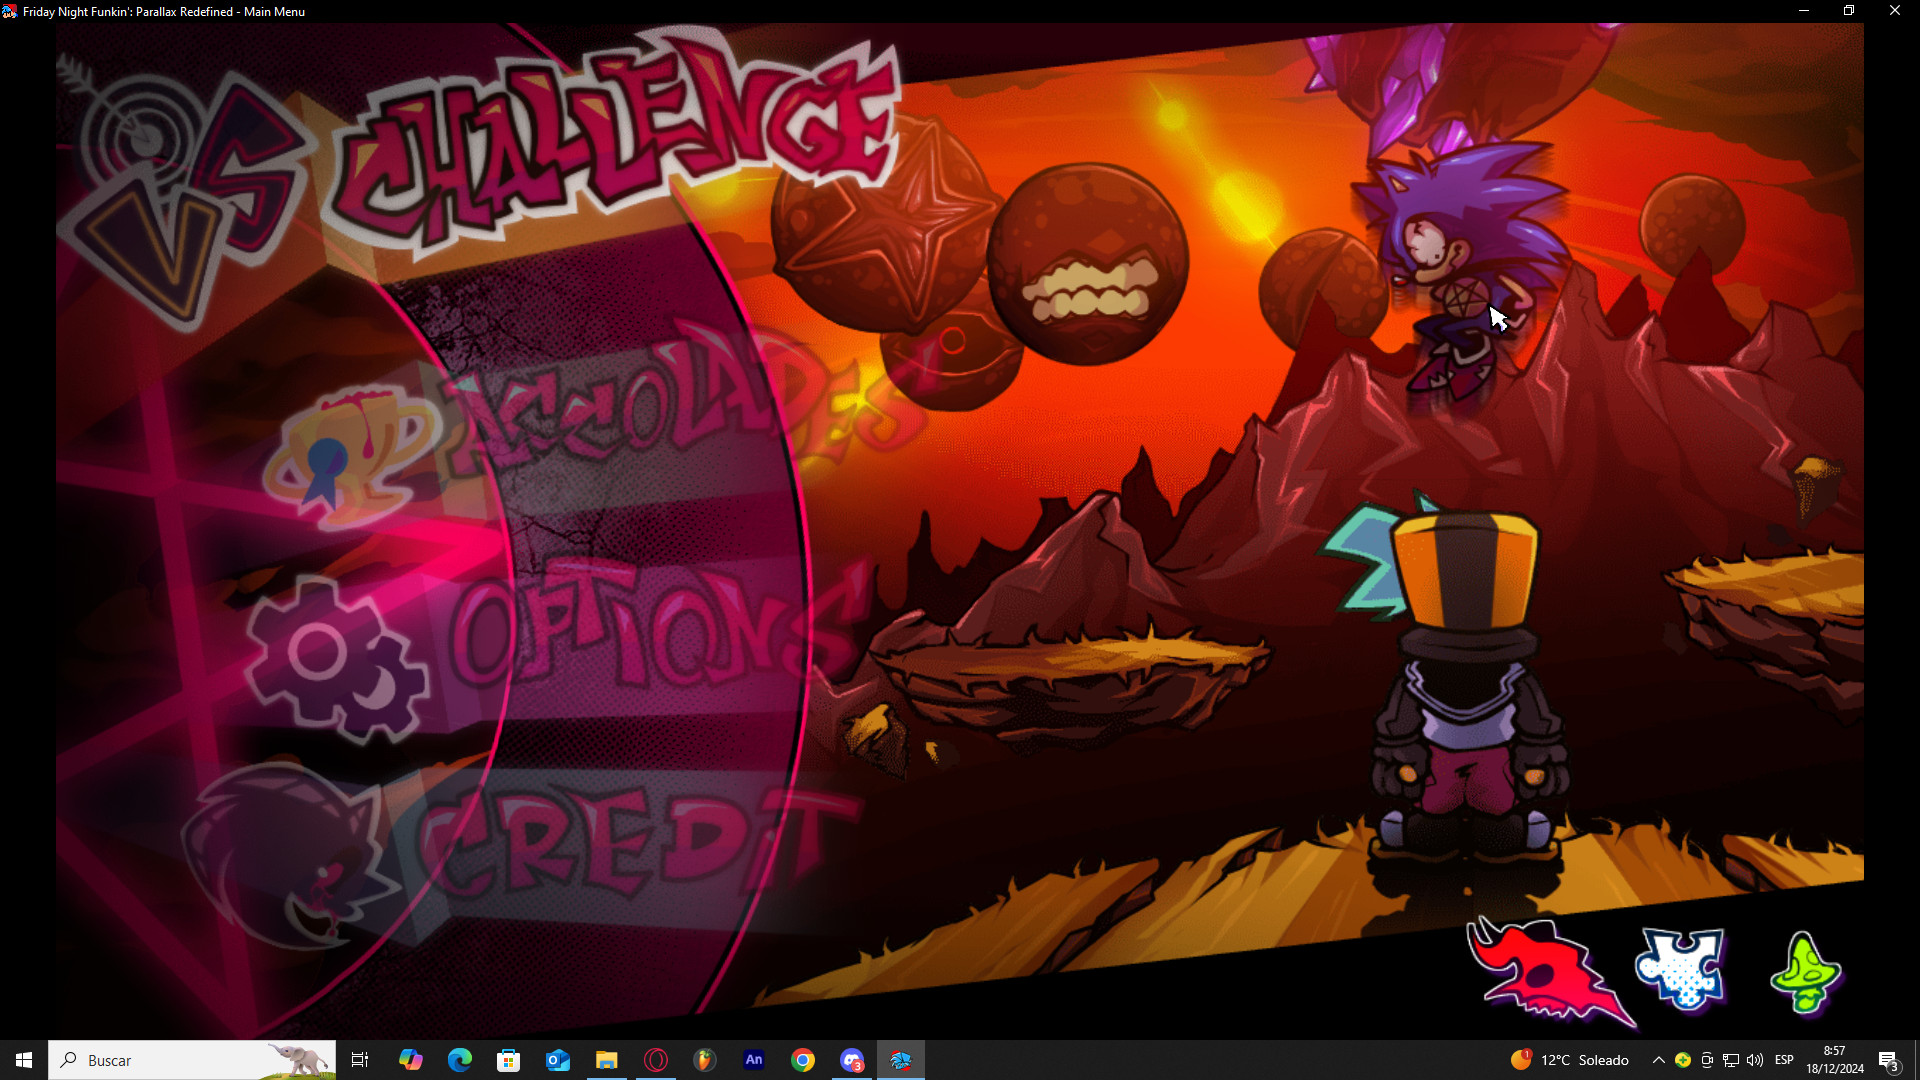The height and width of the screenshot is (1080, 1920).
Task: Click the Buscar search field
Action: 150,1060
